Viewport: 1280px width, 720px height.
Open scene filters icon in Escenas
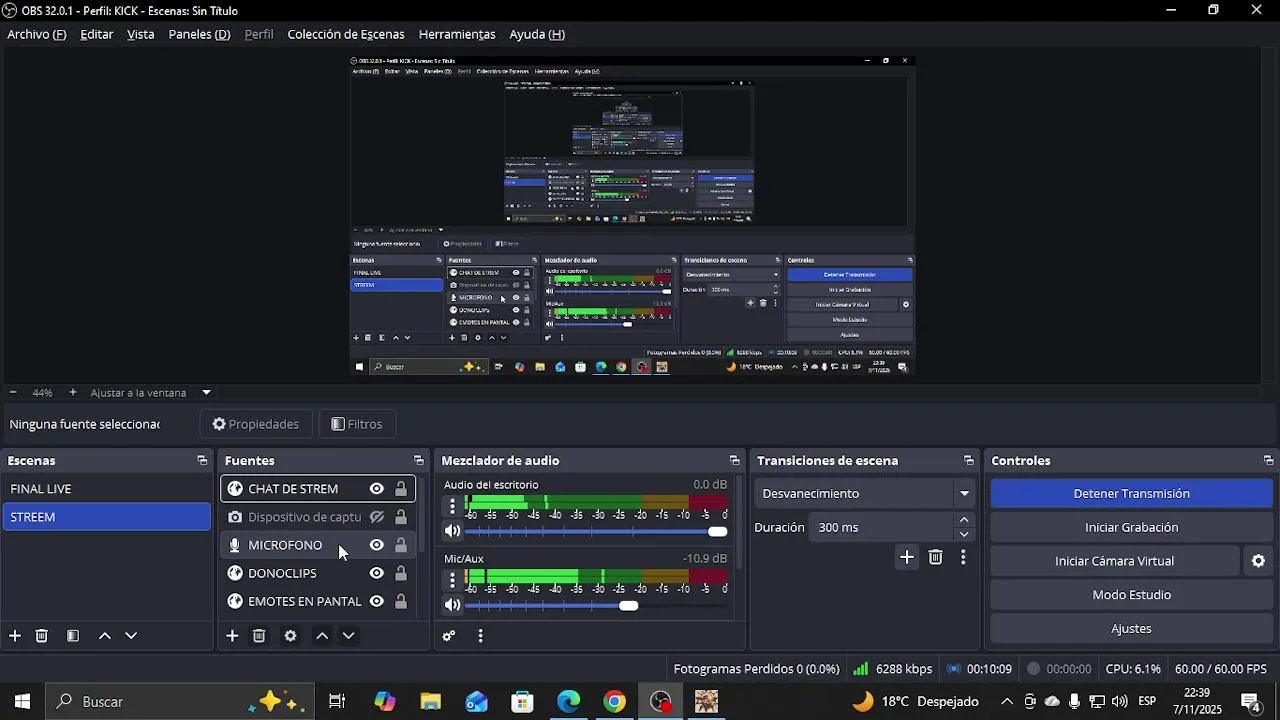(73, 636)
